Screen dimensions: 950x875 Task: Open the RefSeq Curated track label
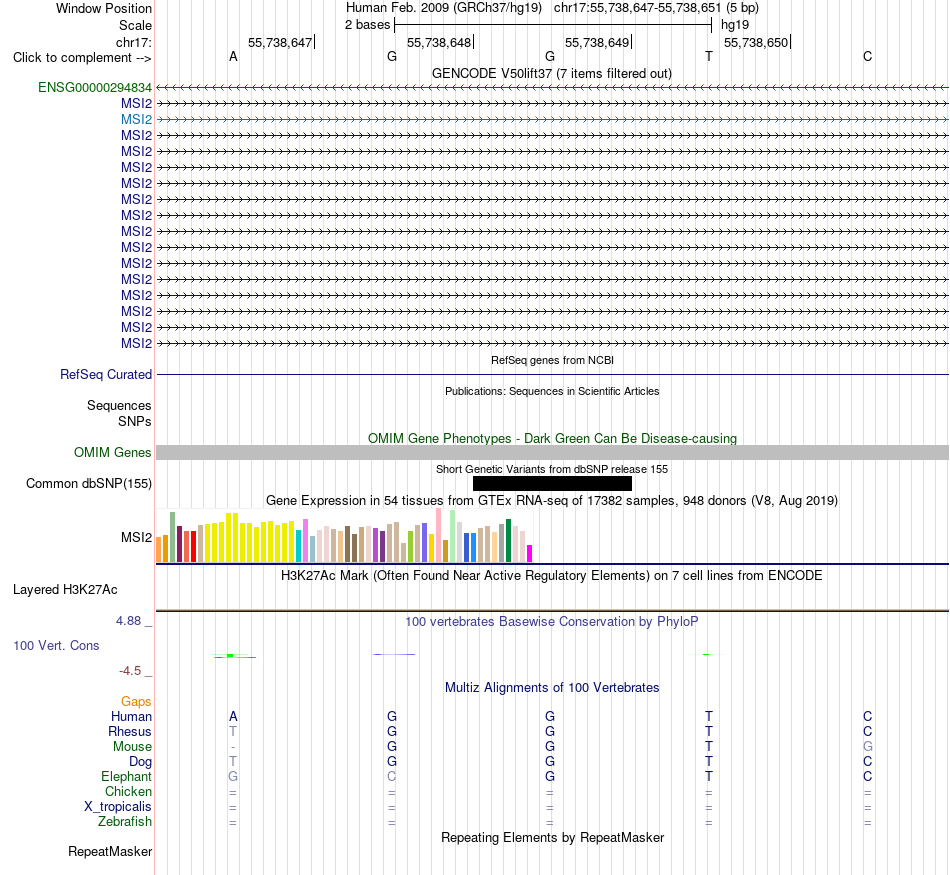pyautogui.click(x=106, y=374)
